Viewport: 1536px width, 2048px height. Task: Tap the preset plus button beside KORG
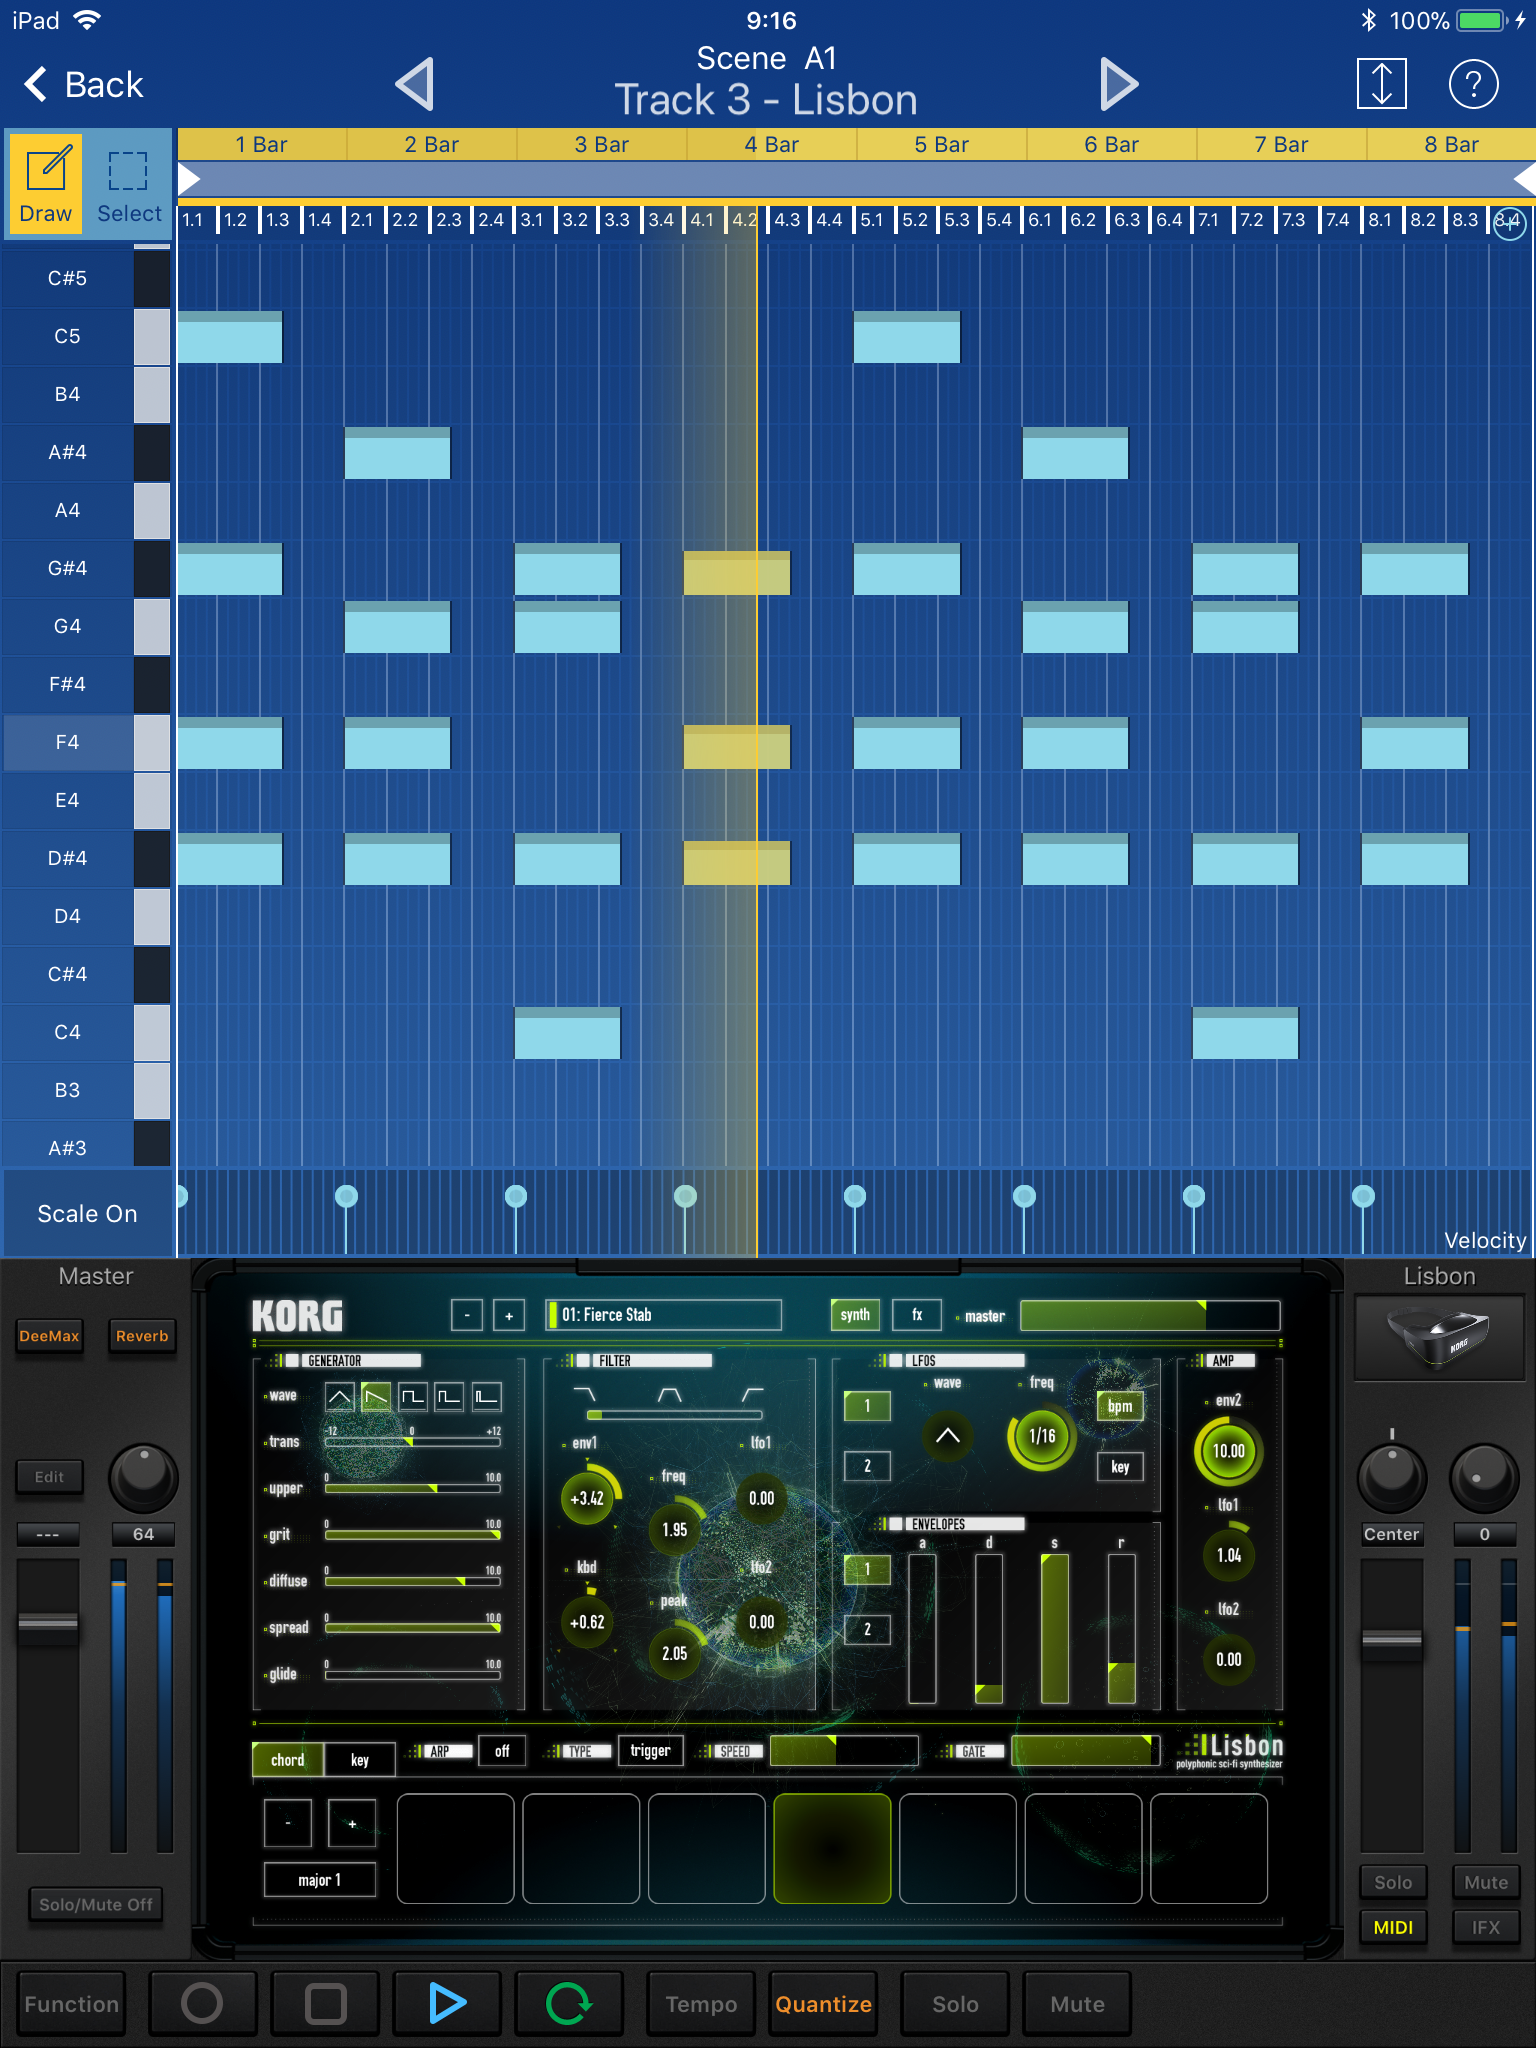pos(509,1315)
